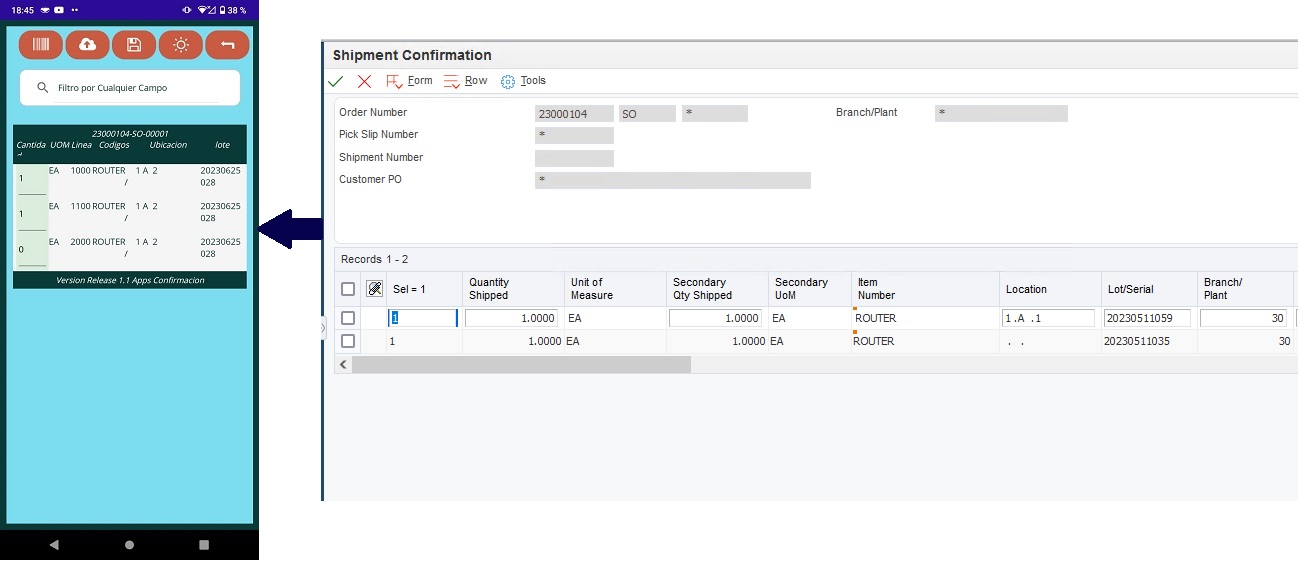This screenshot has width=1301, height=561.
Task: Tap the return arrow button
Action: click(227, 45)
